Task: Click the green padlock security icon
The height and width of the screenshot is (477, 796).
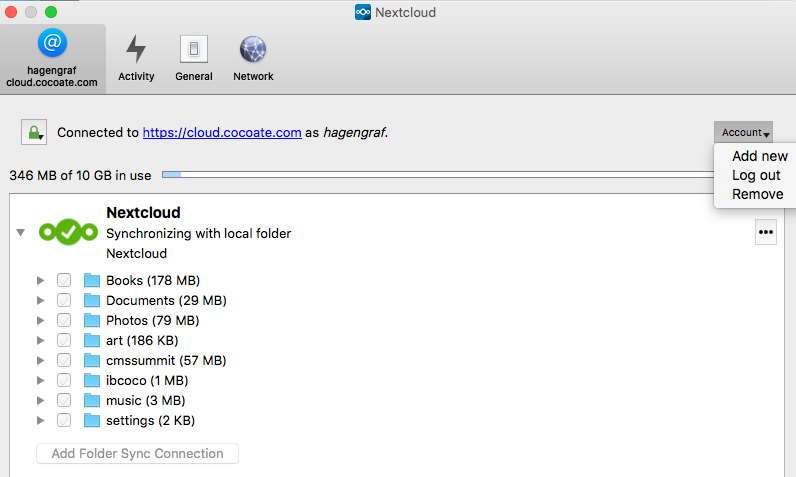Action: (34, 132)
